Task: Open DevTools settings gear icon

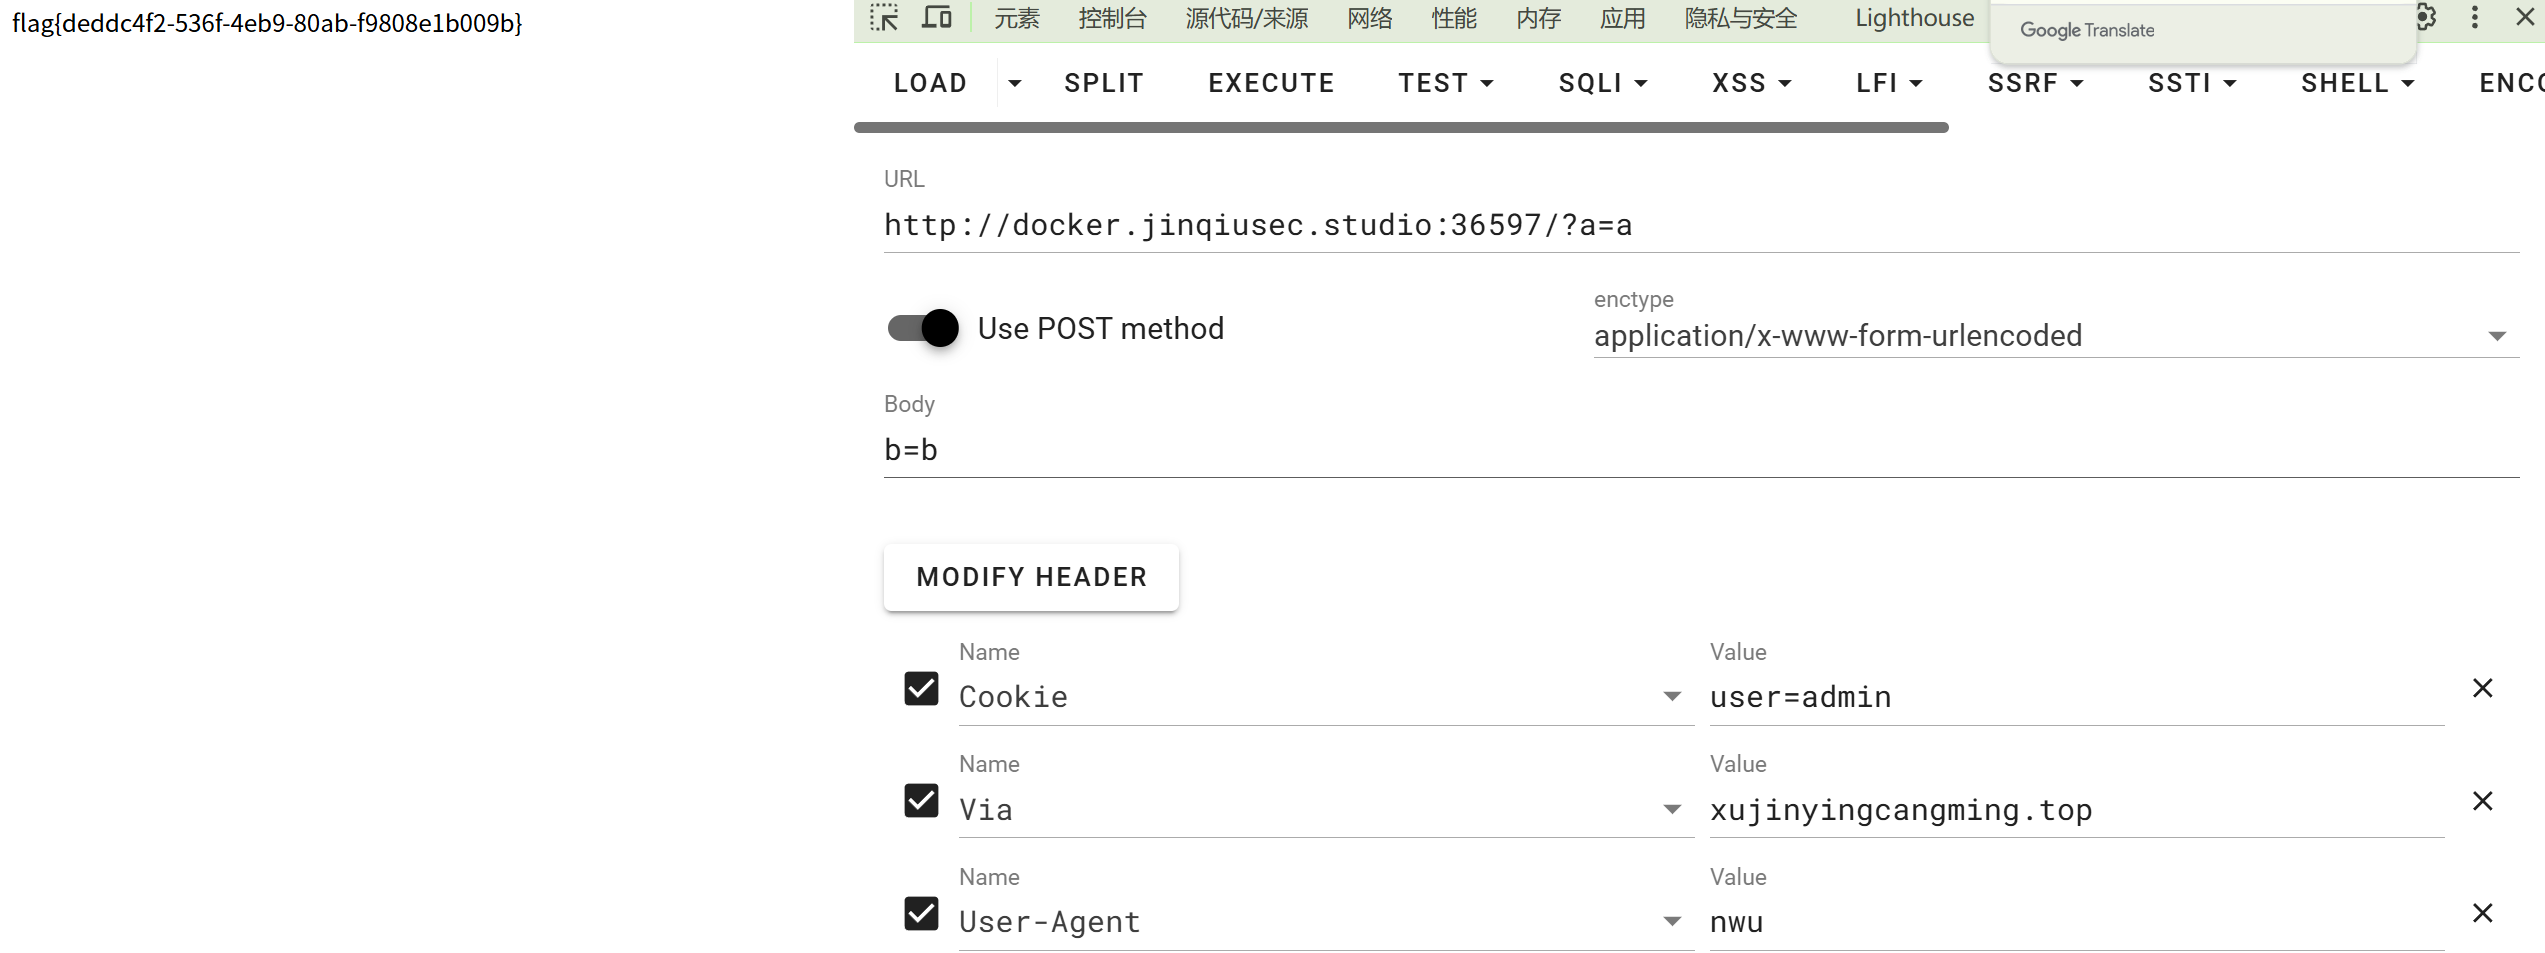Action: pos(2426,18)
